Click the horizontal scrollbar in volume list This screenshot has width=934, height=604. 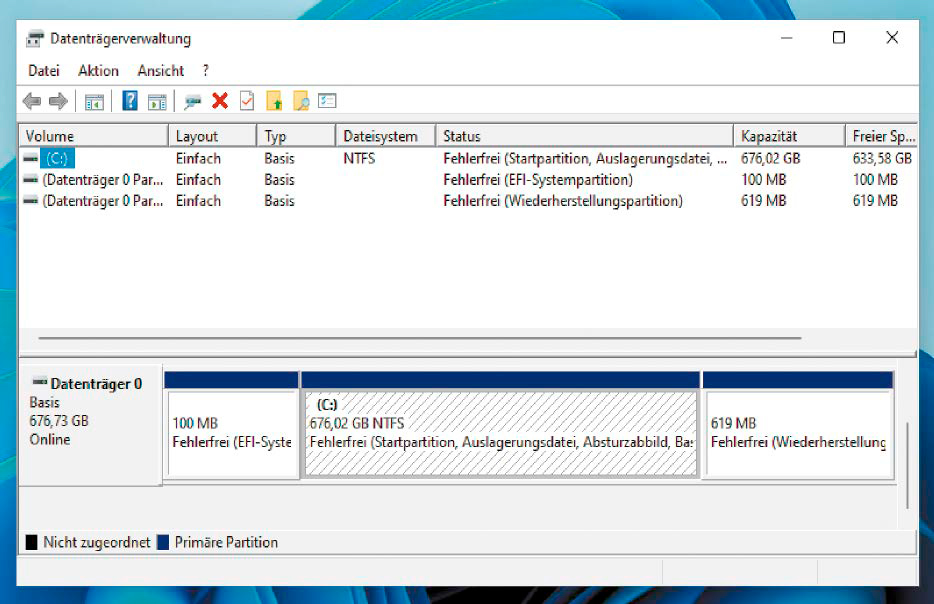(420, 338)
